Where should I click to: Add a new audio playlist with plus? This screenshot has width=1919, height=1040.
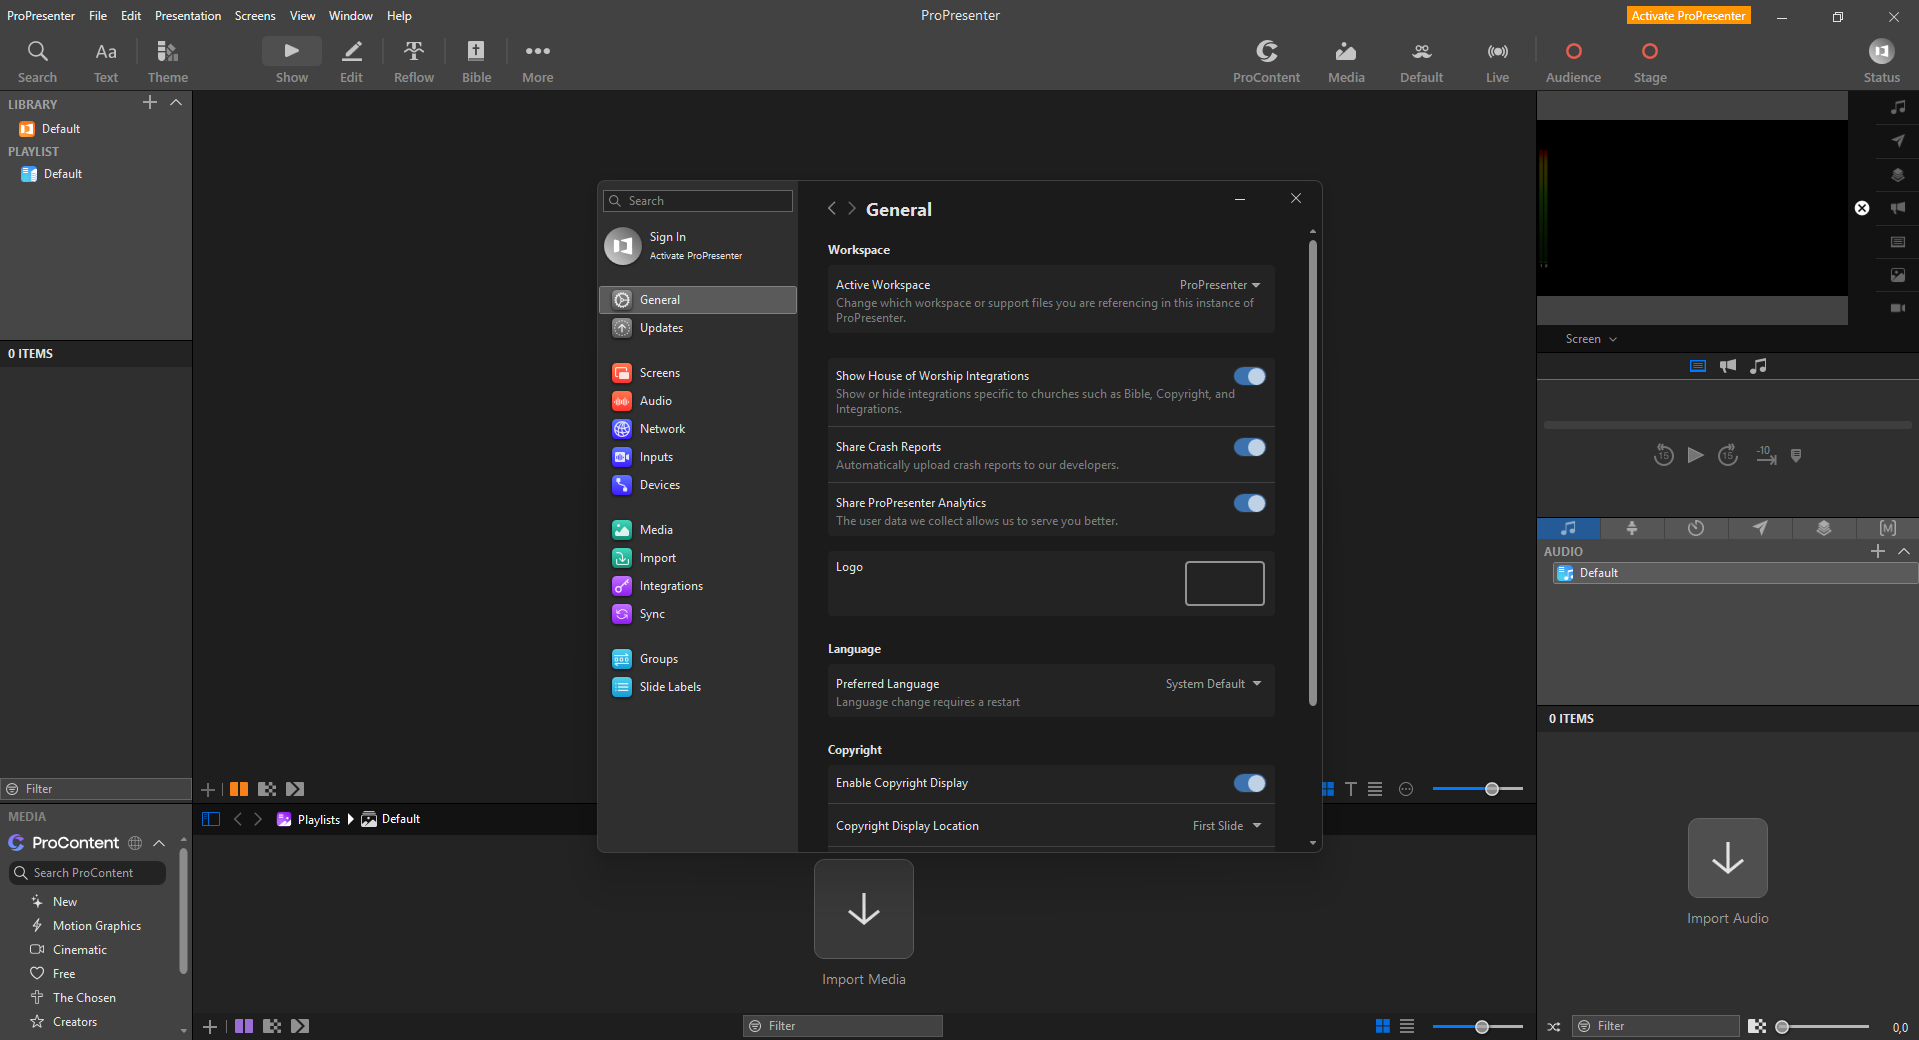click(1878, 551)
